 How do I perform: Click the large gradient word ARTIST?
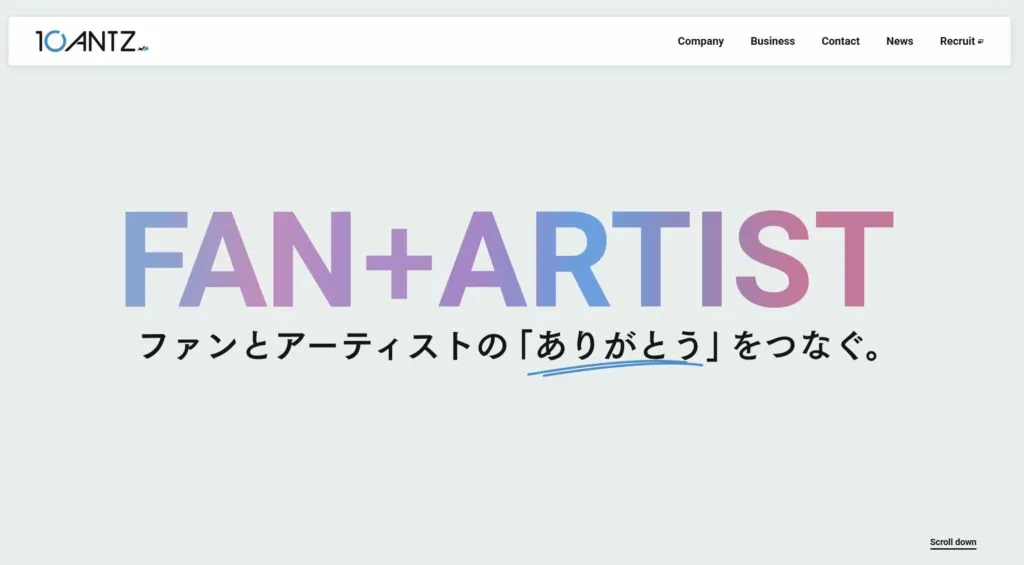point(665,260)
